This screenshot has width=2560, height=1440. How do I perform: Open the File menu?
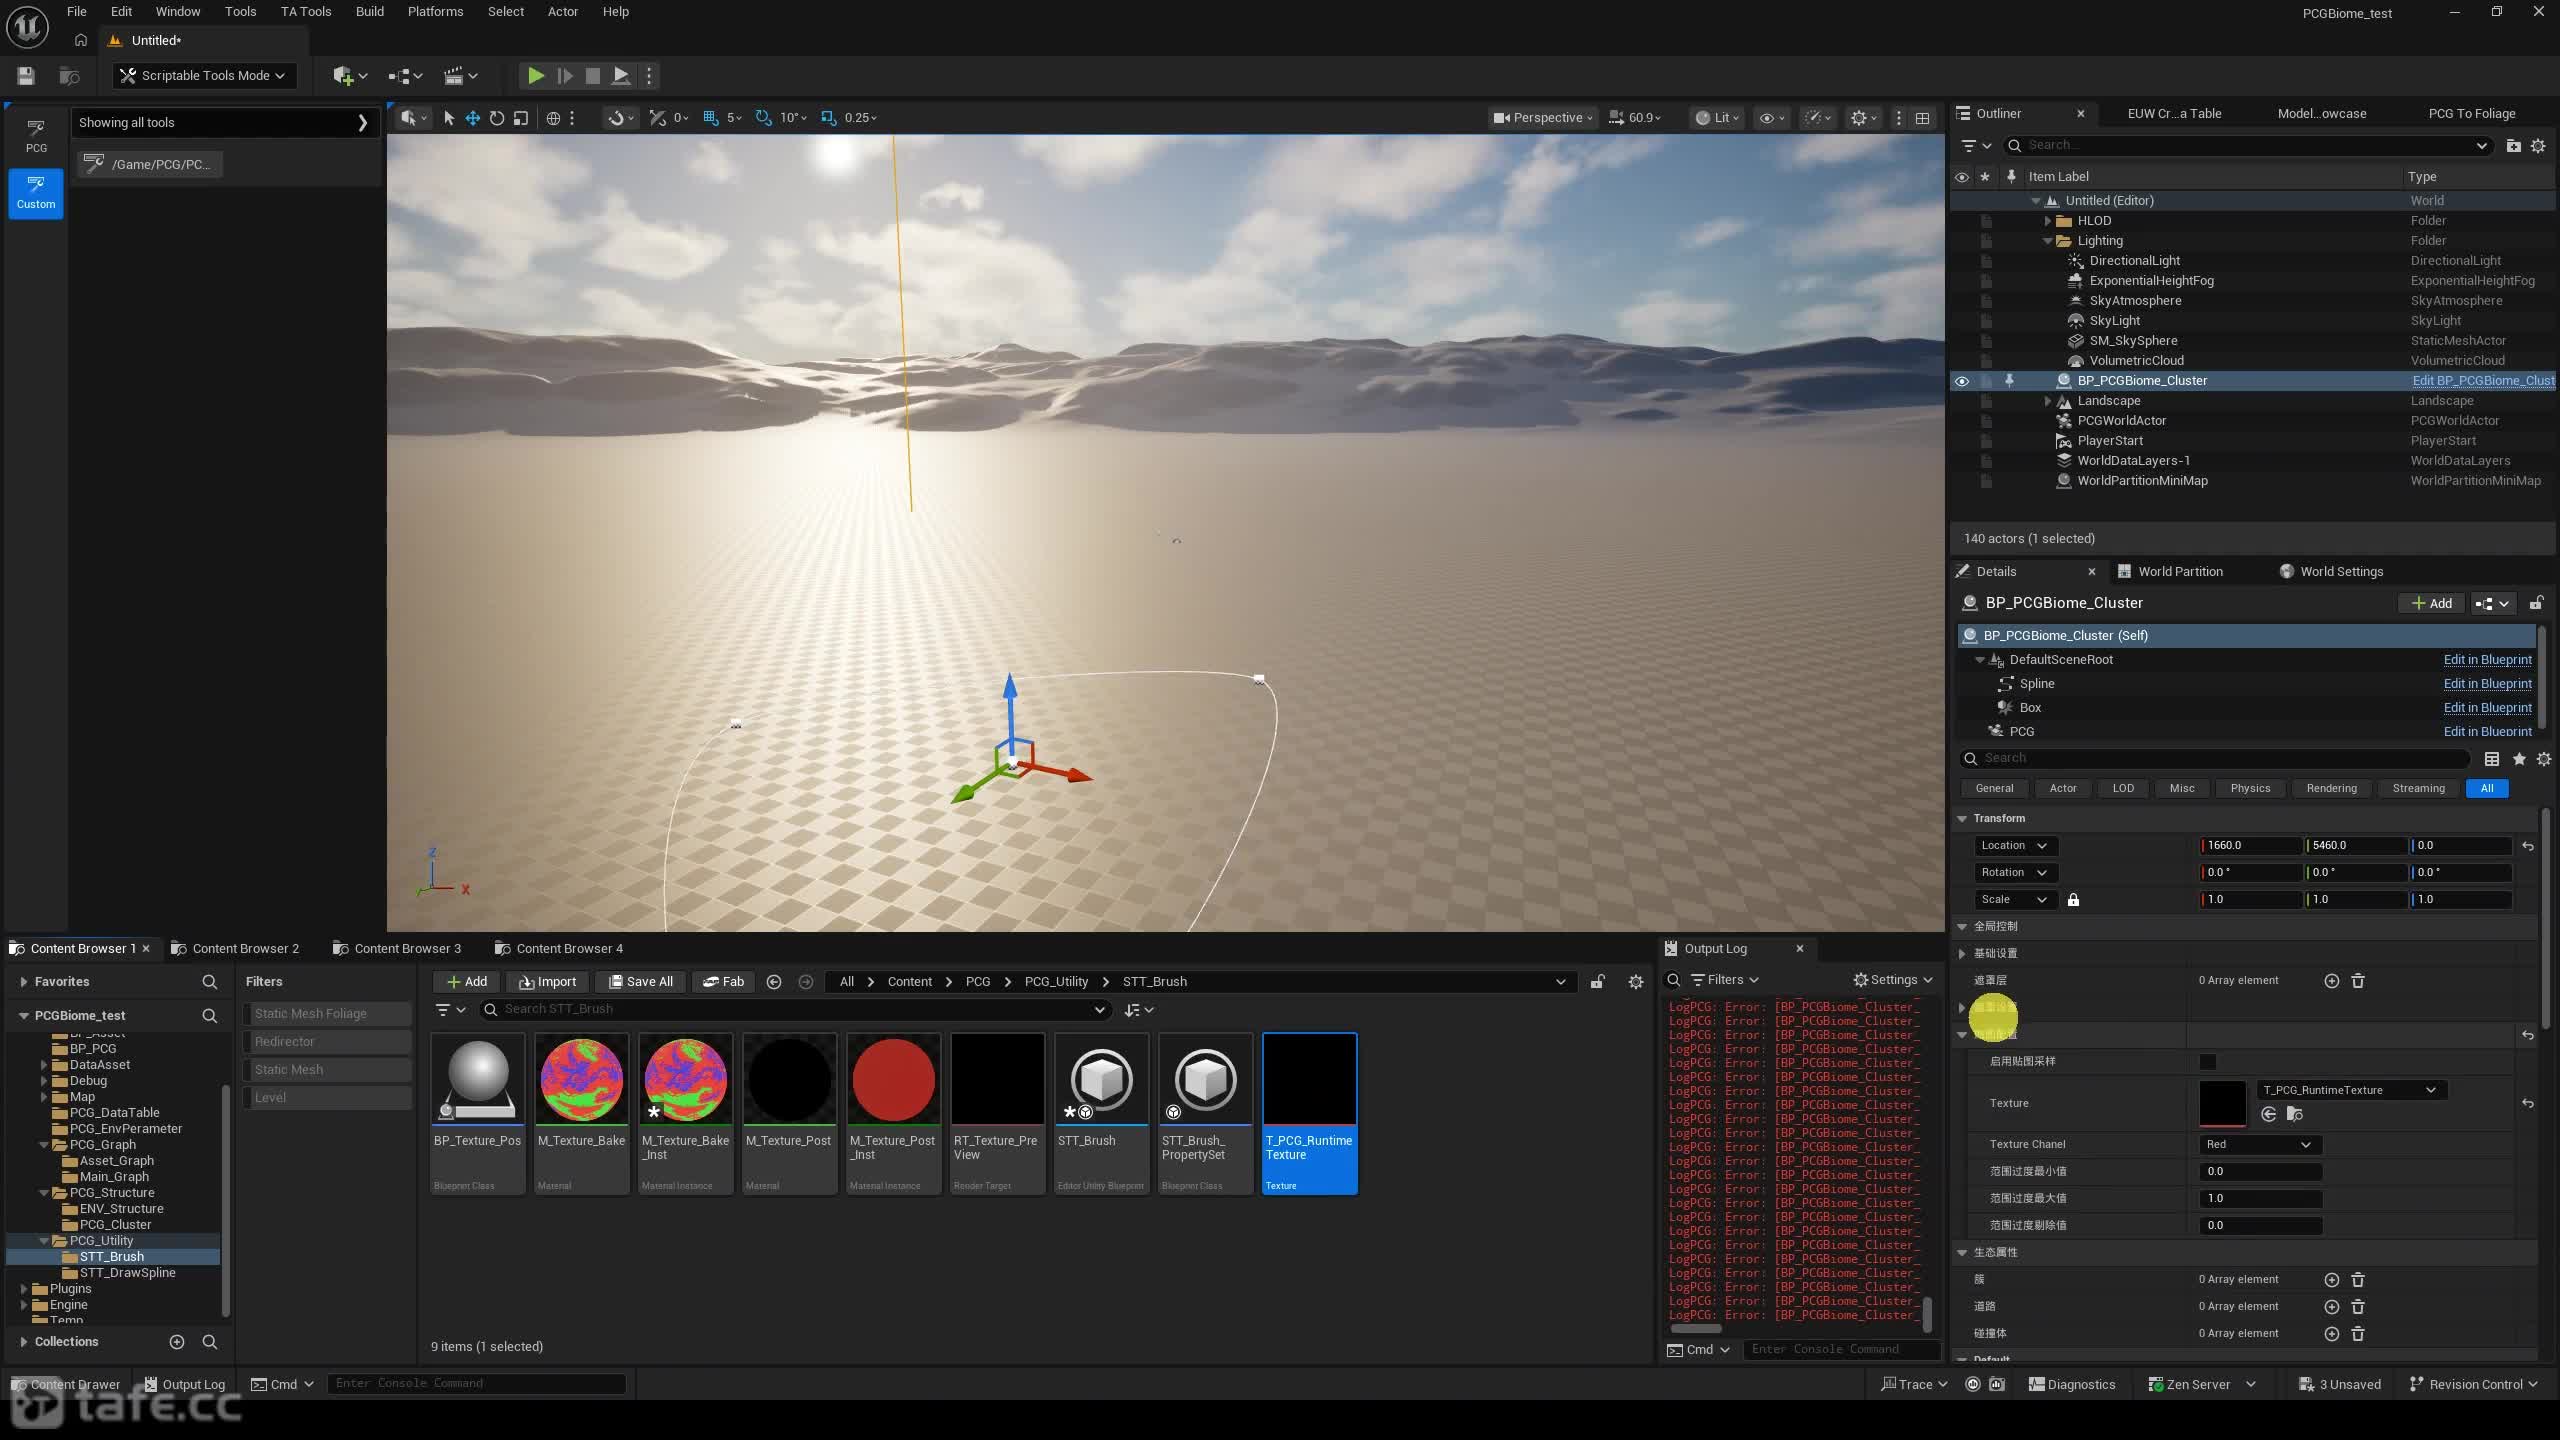(76, 12)
